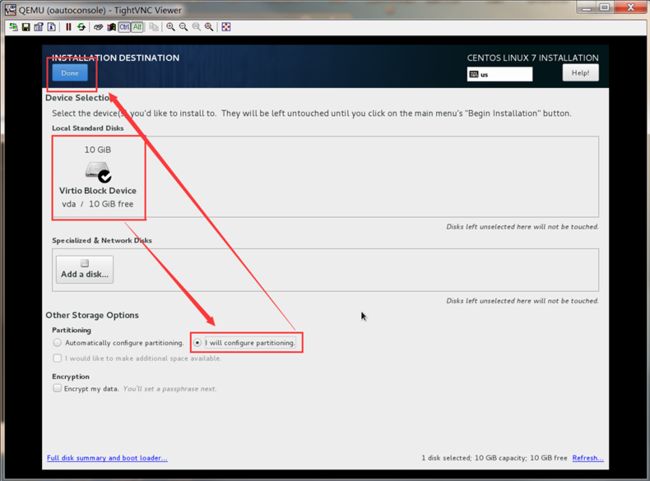Select I will configure partitioning radio button
The width and height of the screenshot is (650, 481).
(197, 343)
